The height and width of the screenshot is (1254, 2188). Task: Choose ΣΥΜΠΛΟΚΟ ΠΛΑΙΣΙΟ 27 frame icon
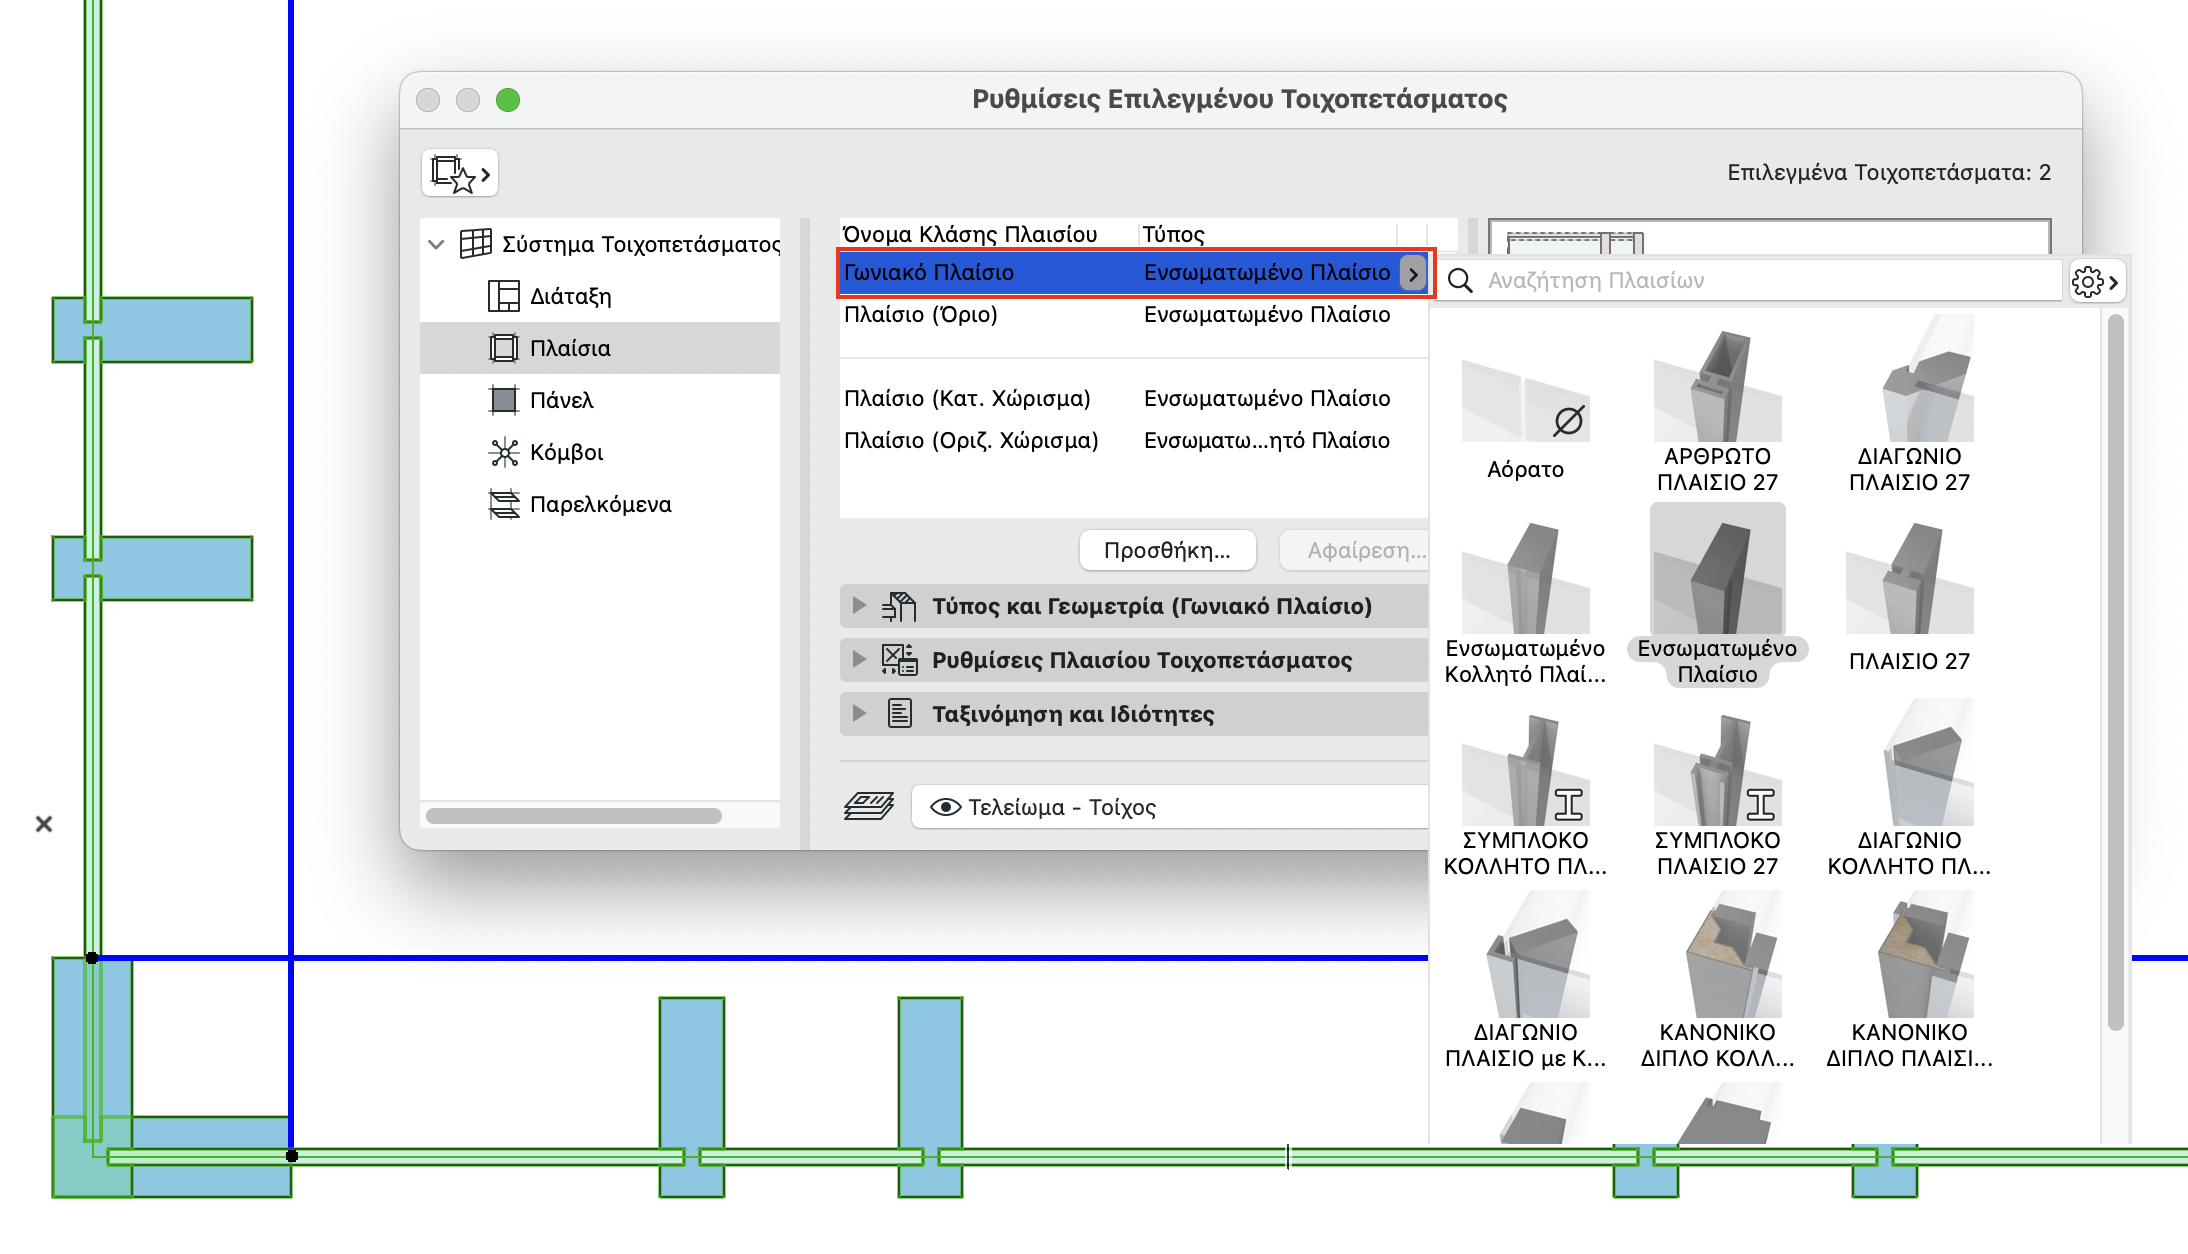[x=1716, y=772]
